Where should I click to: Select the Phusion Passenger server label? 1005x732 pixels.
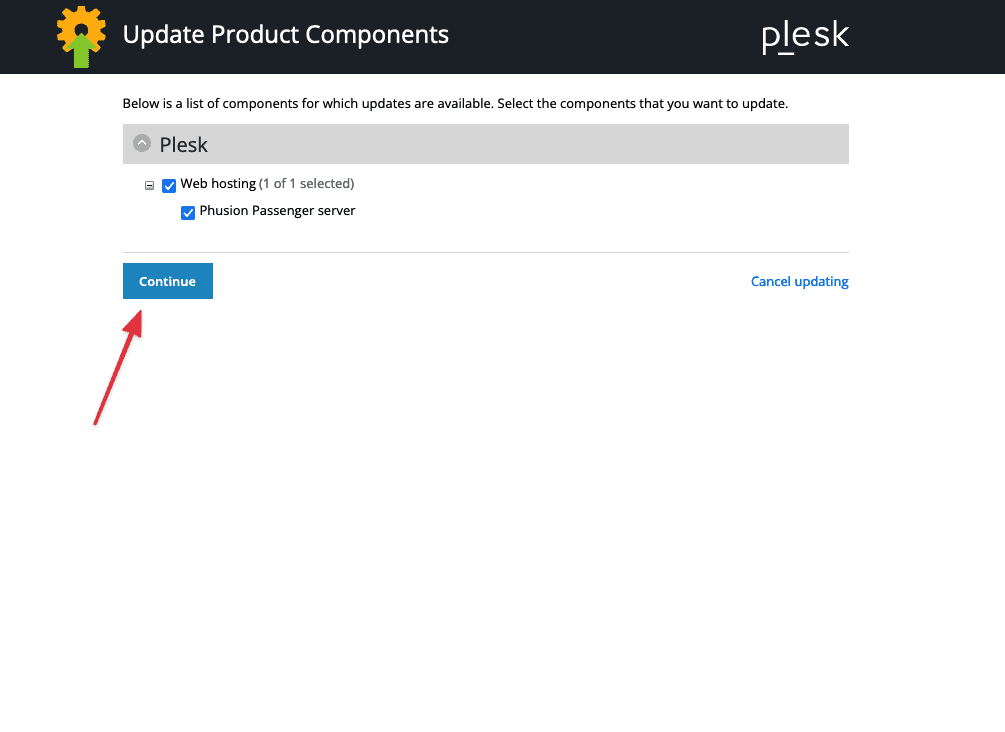(x=277, y=211)
